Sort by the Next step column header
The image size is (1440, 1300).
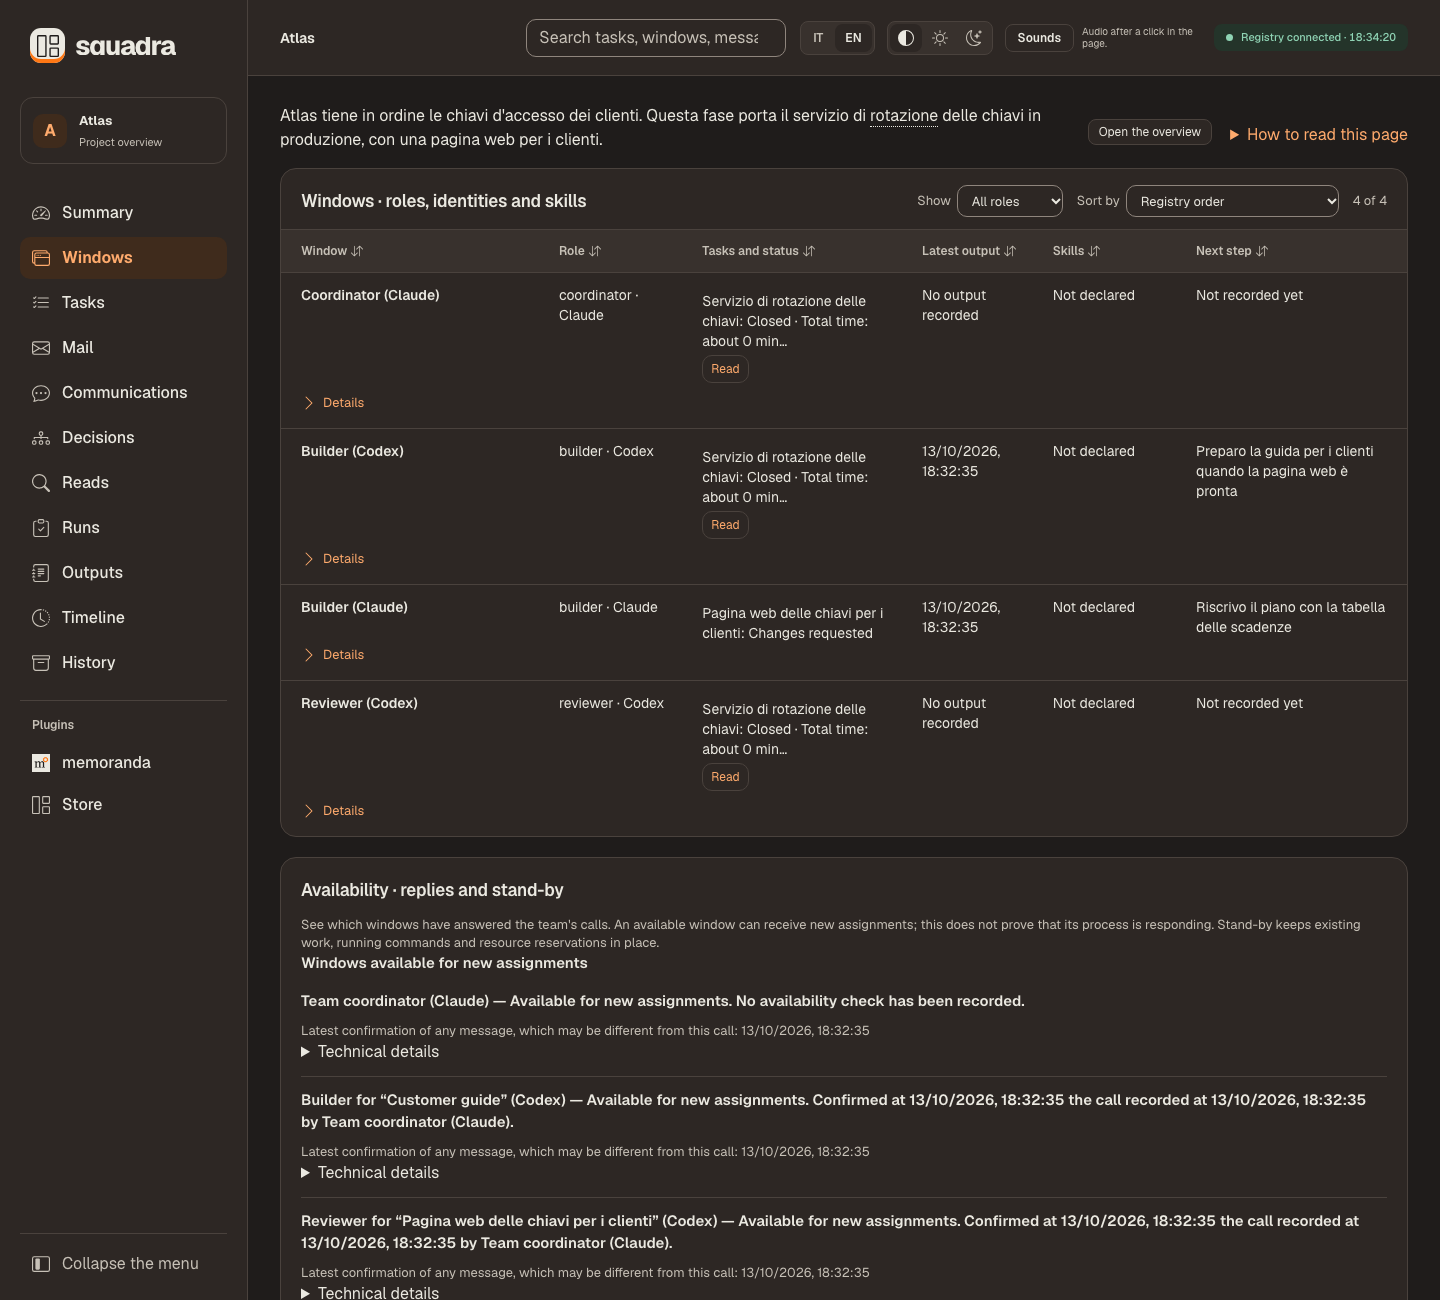click(x=1231, y=251)
